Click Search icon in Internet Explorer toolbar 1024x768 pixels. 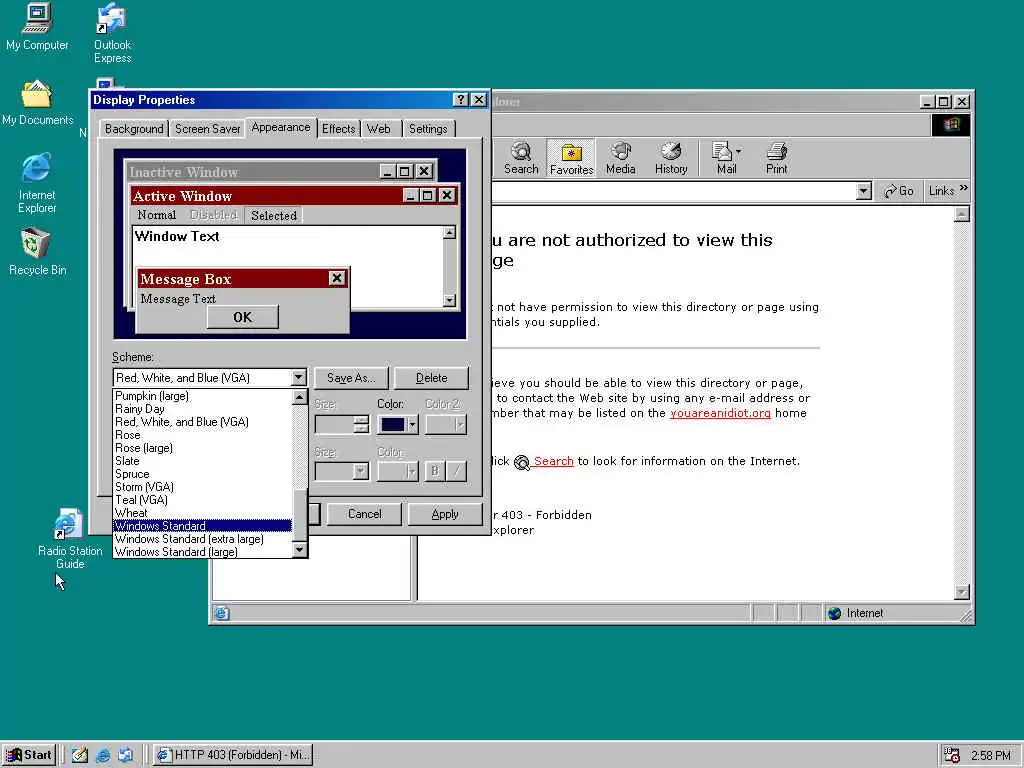pyautogui.click(x=521, y=158)
